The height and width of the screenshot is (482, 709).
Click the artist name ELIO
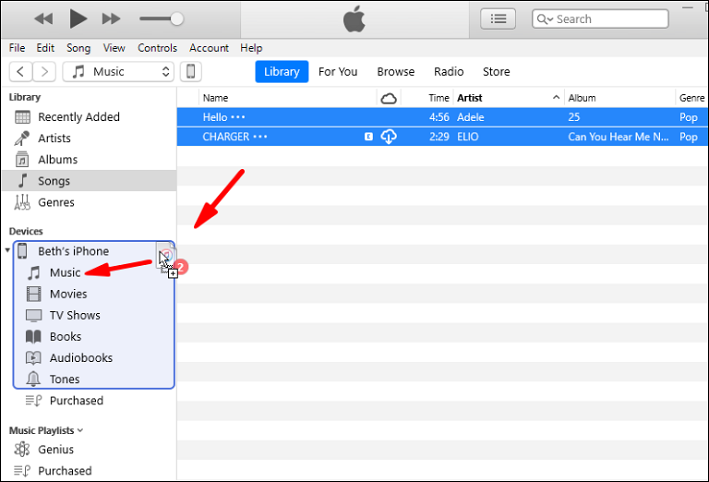[x=468, y=137]
